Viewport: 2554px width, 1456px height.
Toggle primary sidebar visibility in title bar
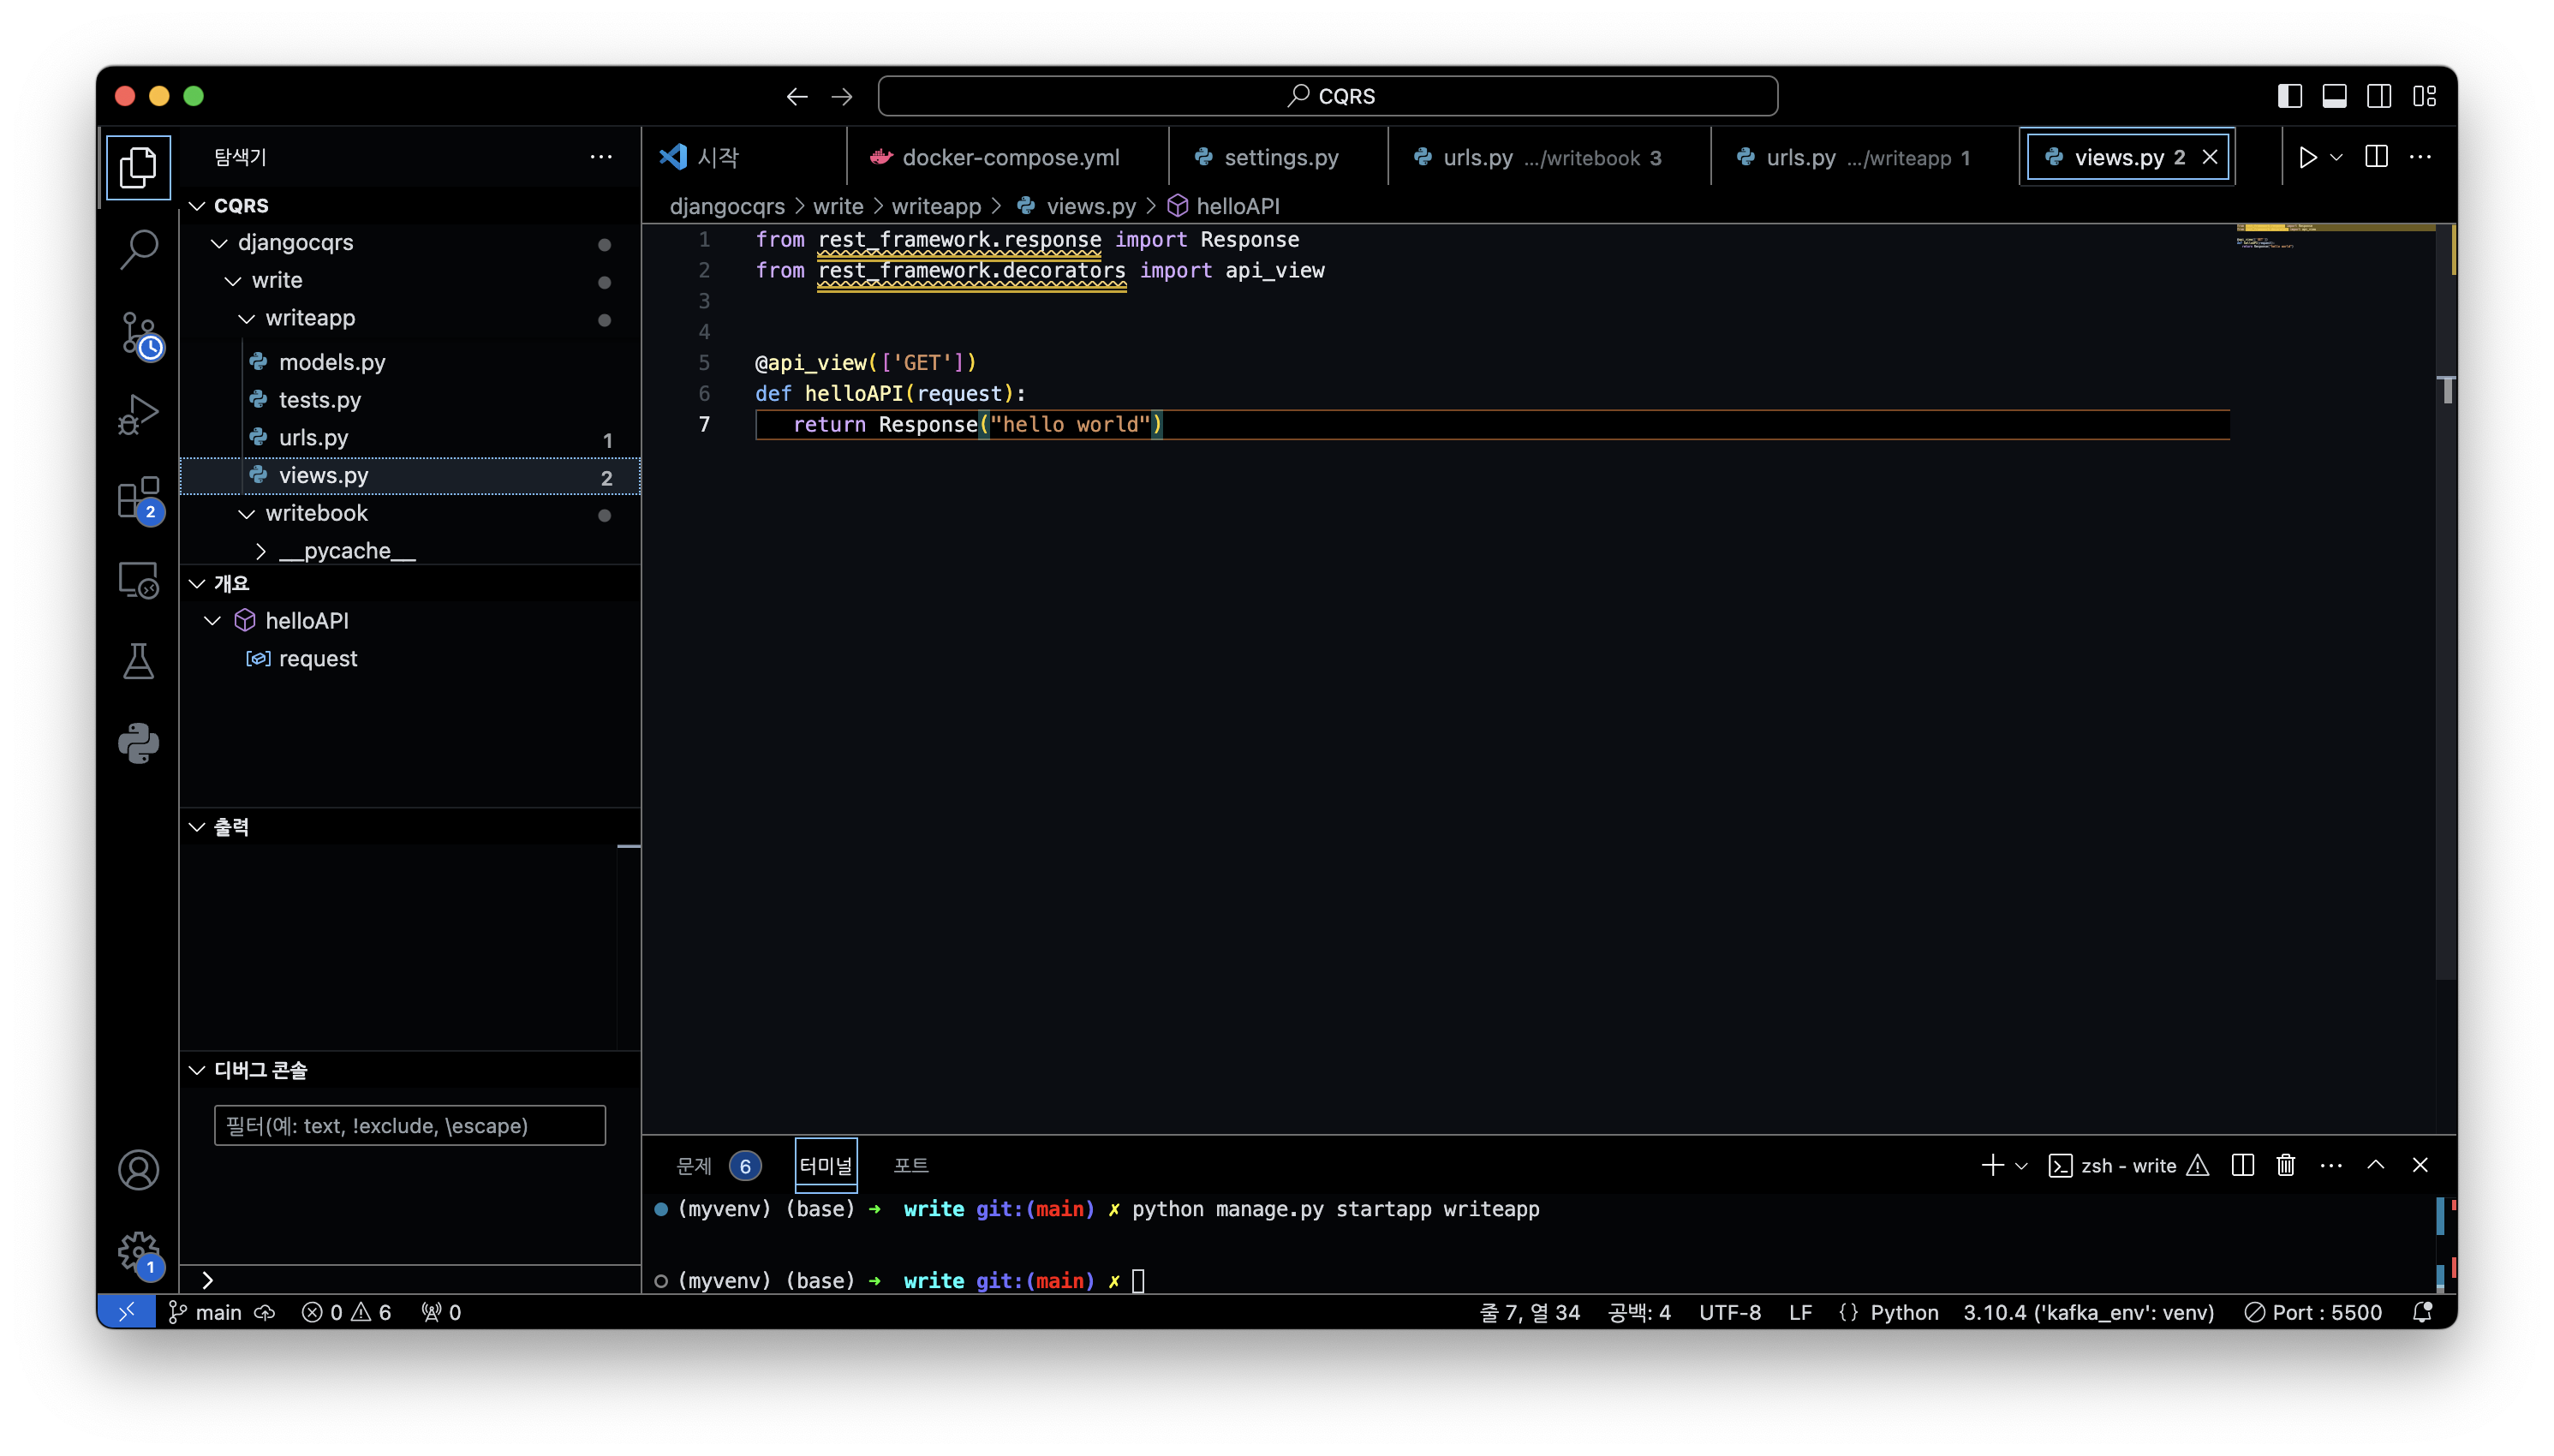point(2289,96)
